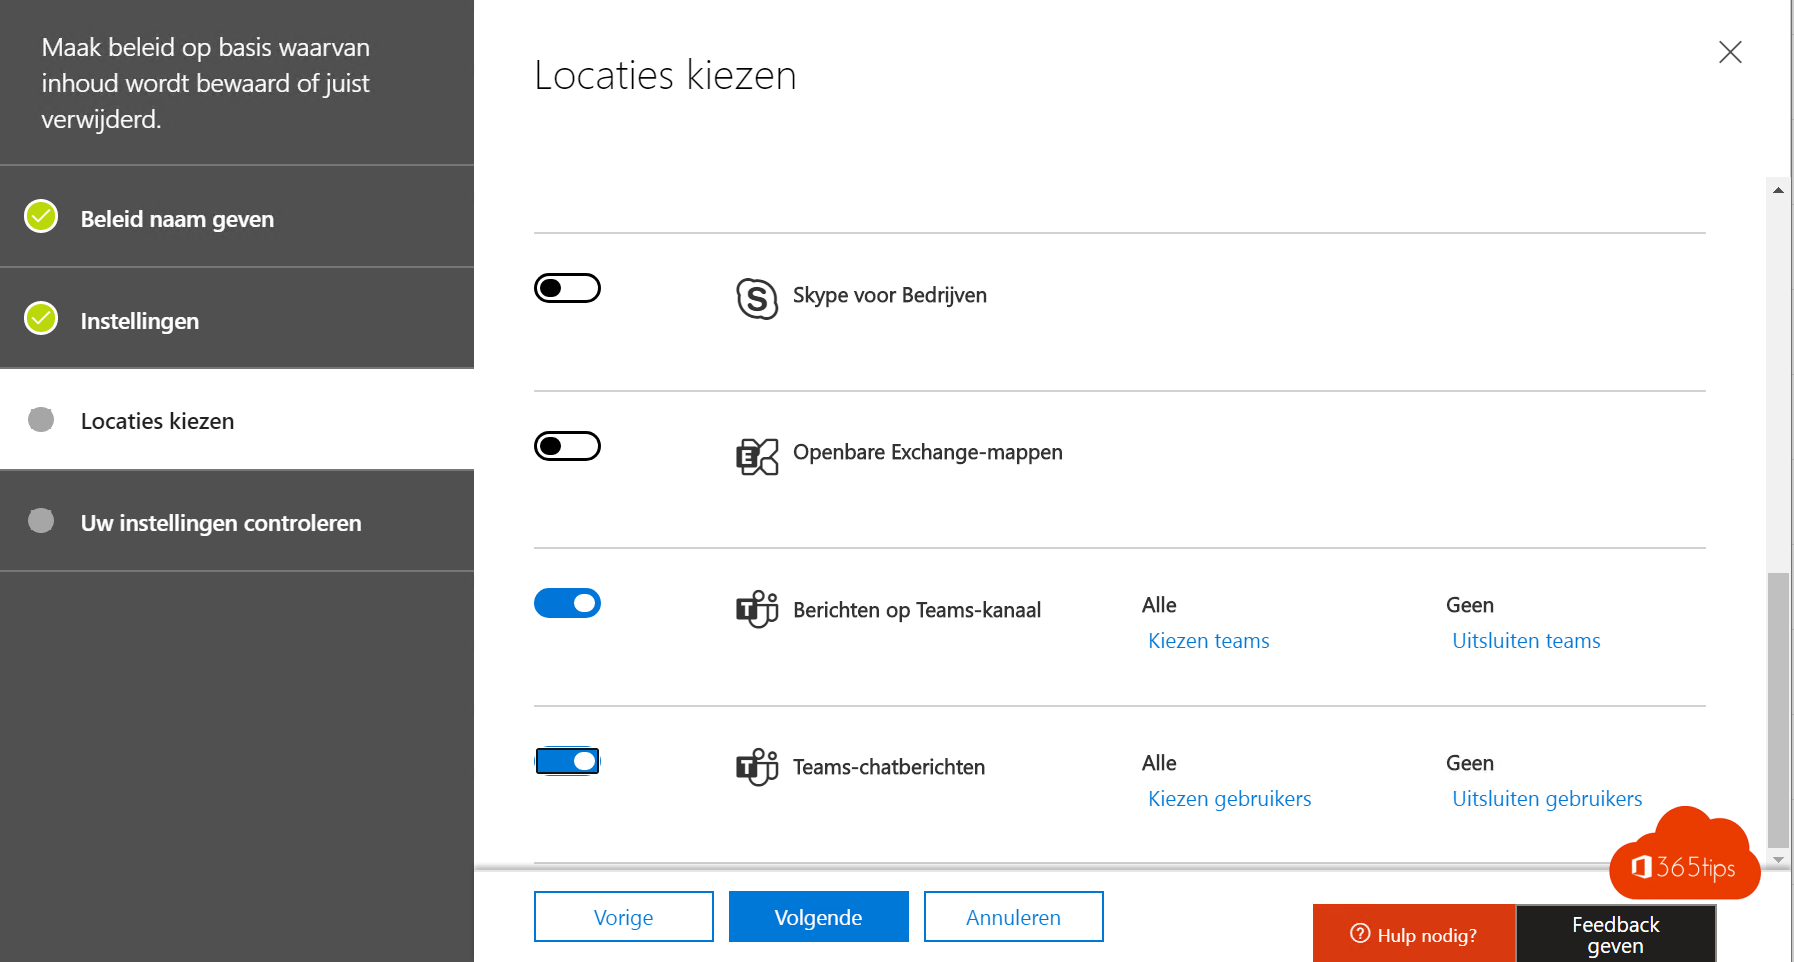Select the Locaties kiezen step

click(x=237, y=420)
